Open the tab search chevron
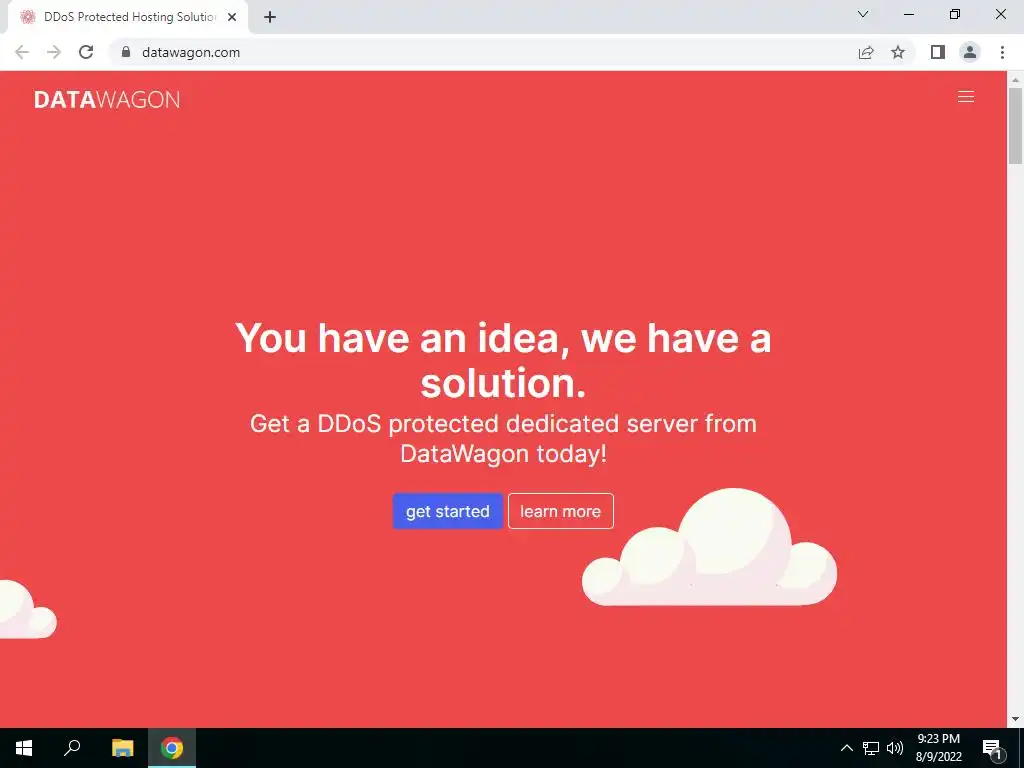This screenshot has height=768, width=1024. tap(863, 14)
